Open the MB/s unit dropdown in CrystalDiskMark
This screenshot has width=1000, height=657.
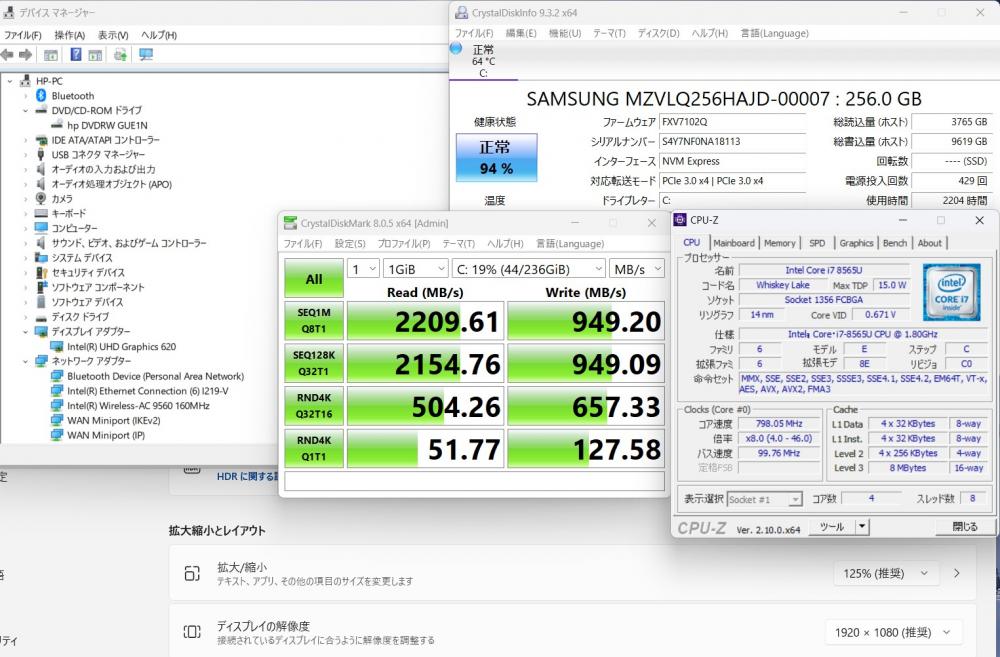tap(637, 269)
